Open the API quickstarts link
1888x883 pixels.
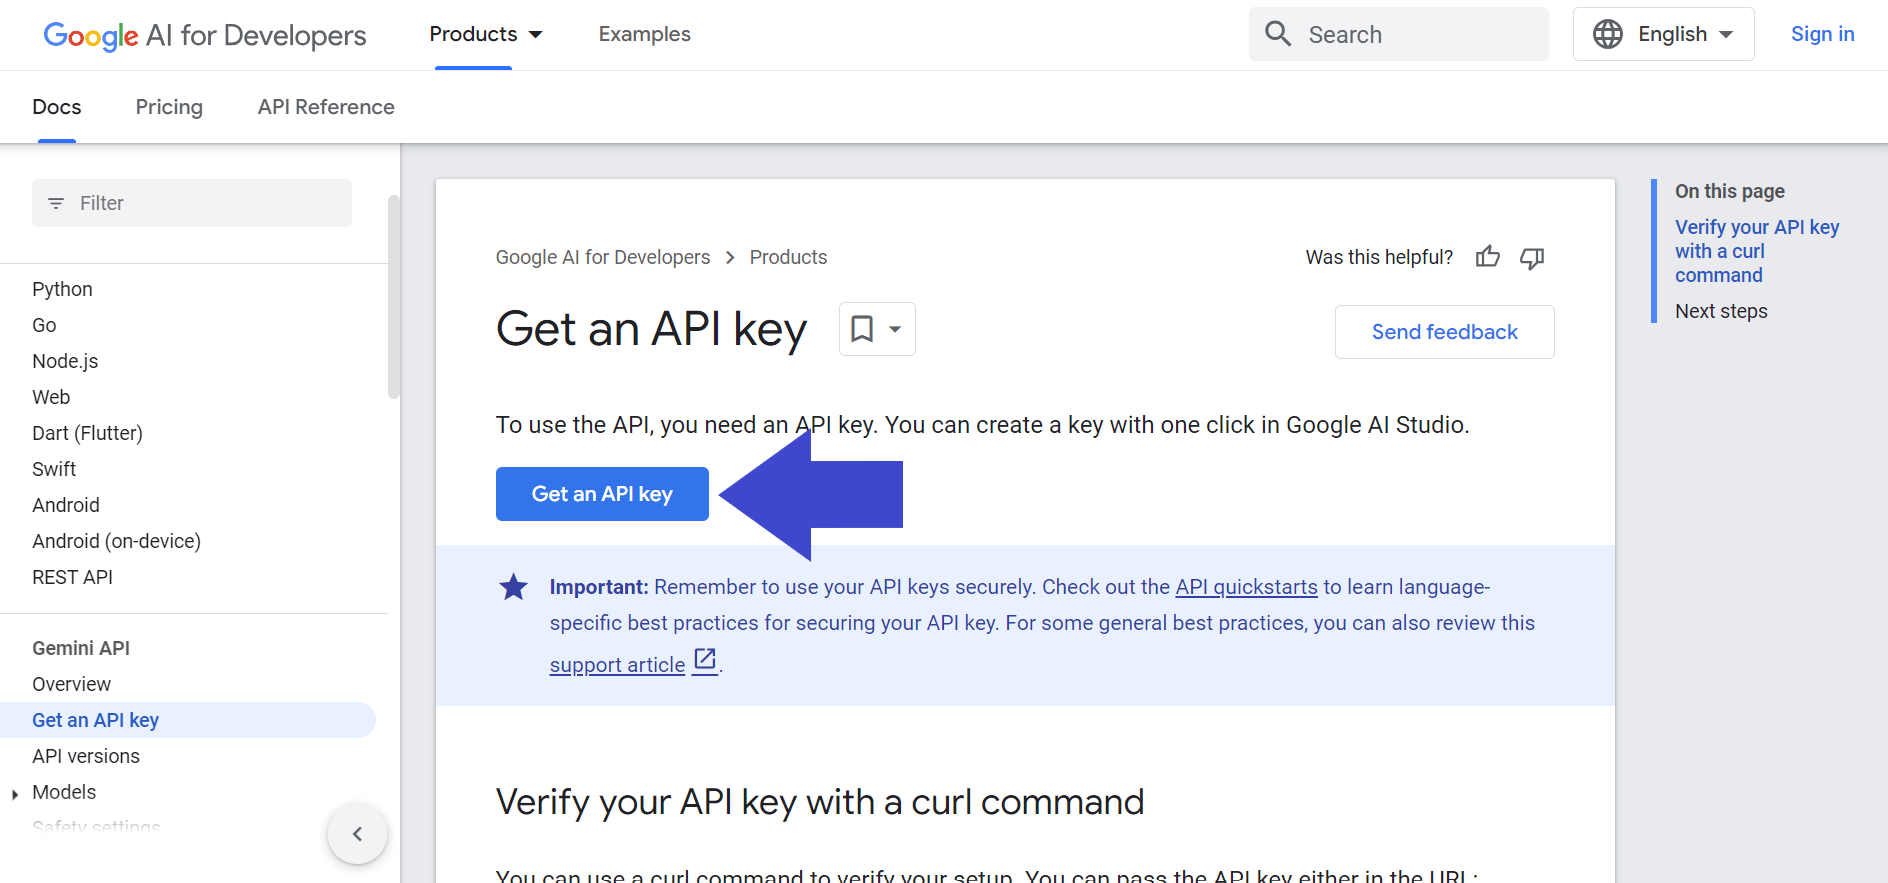click(x=1245, y=587)
